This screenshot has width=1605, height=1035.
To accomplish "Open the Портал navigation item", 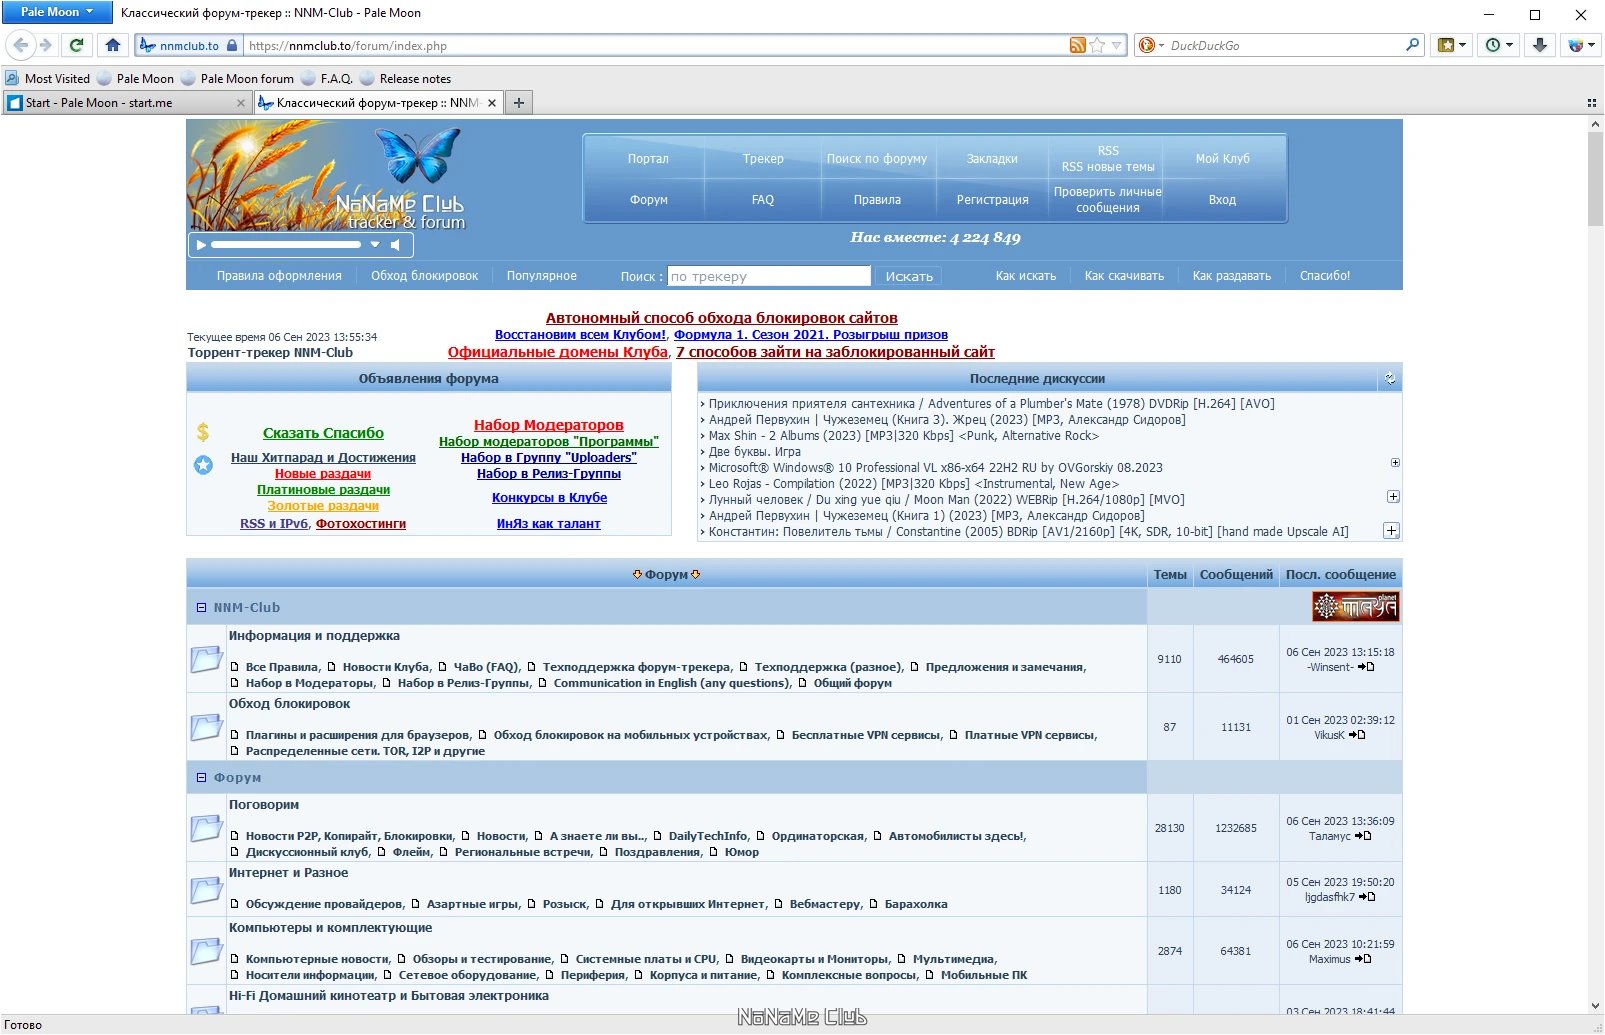I will coord(648,158).
